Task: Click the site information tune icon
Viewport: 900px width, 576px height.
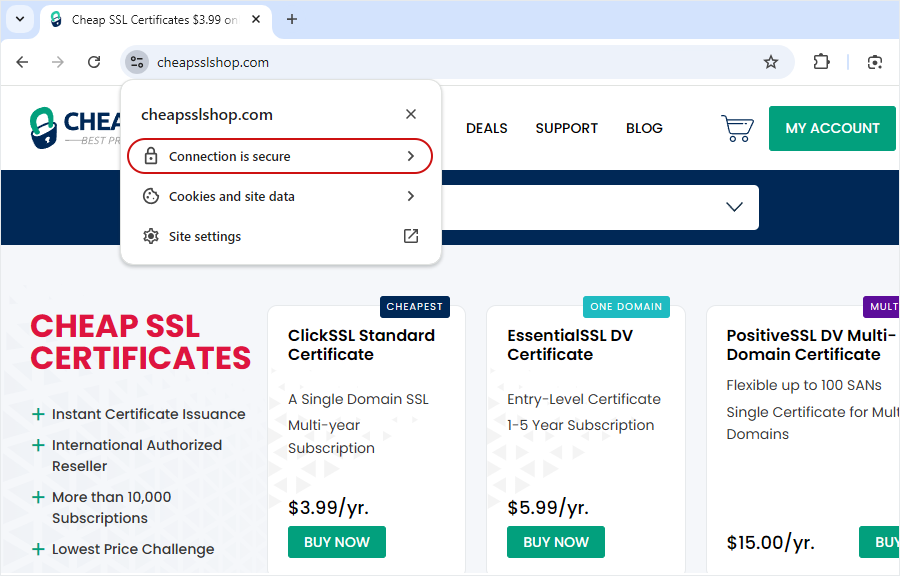Action: click(137, 62)
